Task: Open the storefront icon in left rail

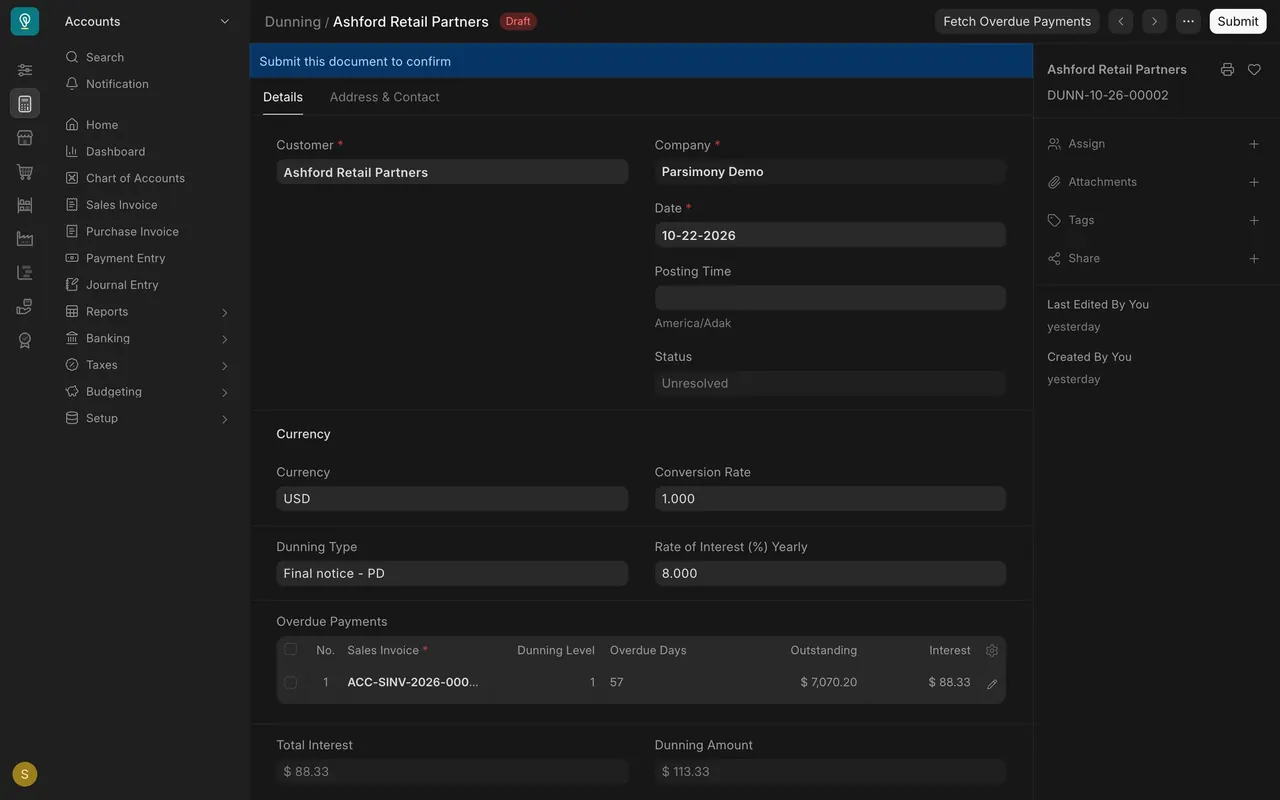Action: click(x=25, y=138)
